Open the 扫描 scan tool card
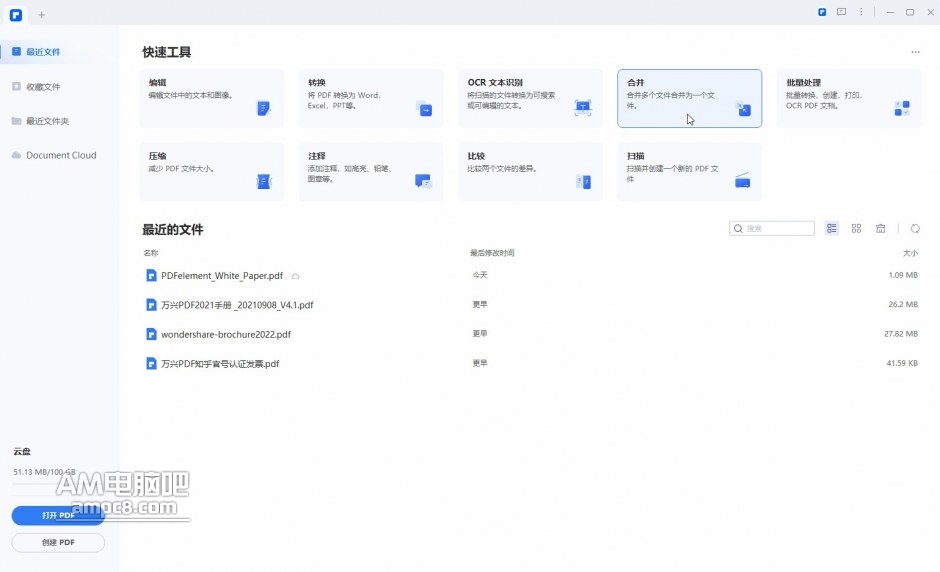The image size is (940, 572). click(x=689, y=171)
